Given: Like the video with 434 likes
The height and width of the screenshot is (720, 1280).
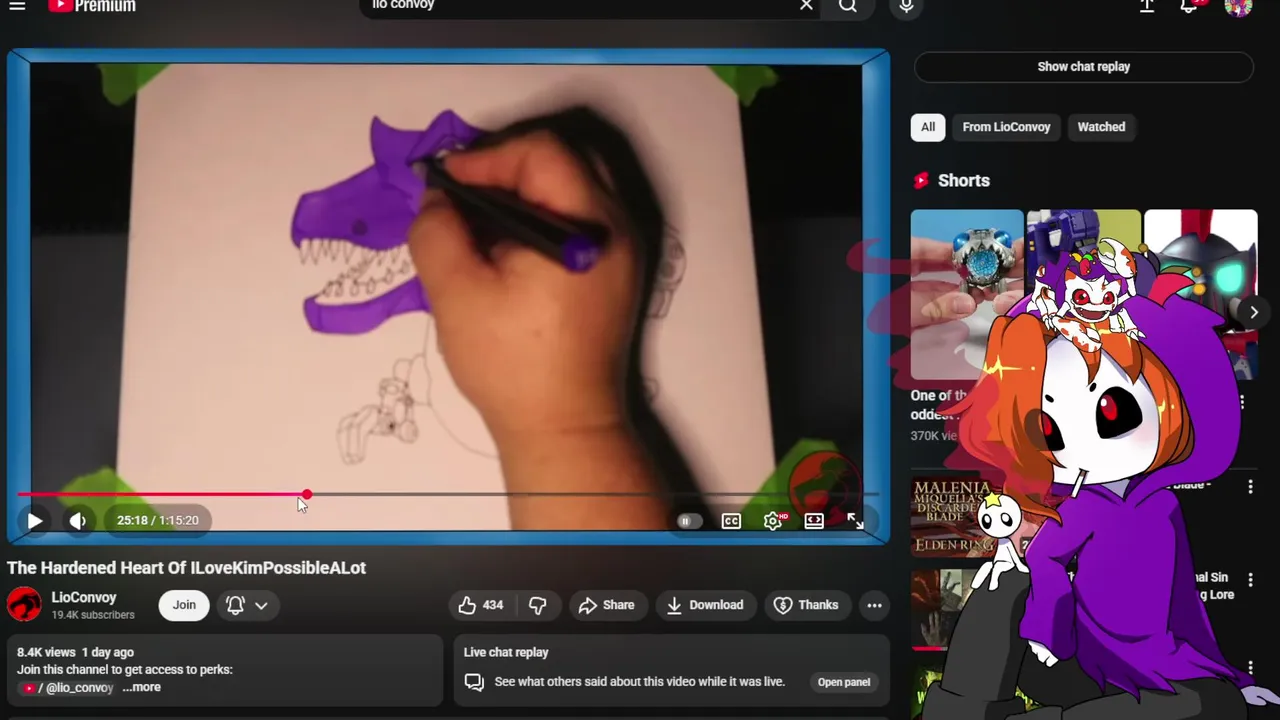Looking at the screenshot, I should click(481, 605).
